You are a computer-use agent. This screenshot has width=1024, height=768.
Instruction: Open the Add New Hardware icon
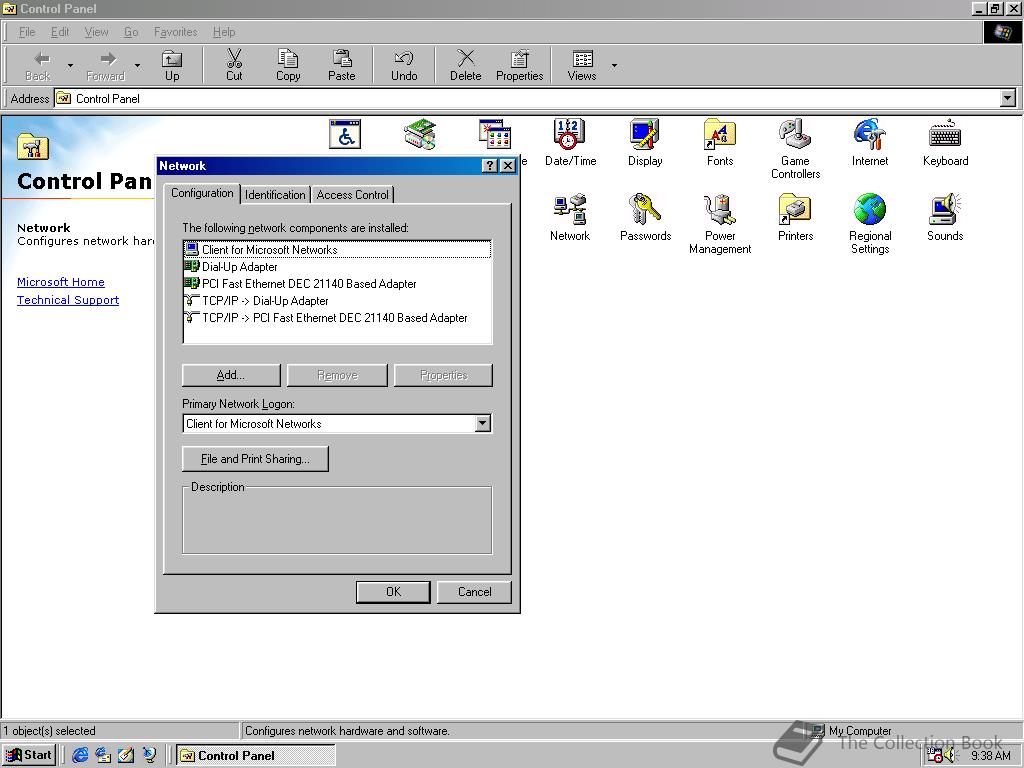(419, 135)
